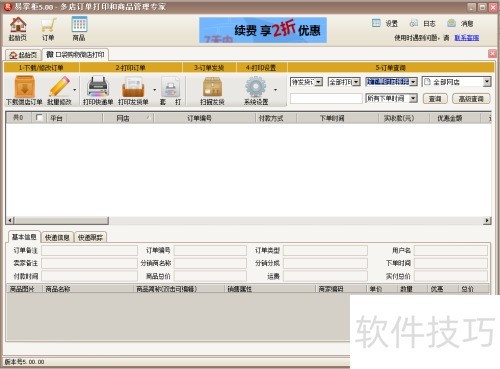This screenshot has width=500, height=369.
Task: Click the 起始页 home icon
Action: point(18,25)
